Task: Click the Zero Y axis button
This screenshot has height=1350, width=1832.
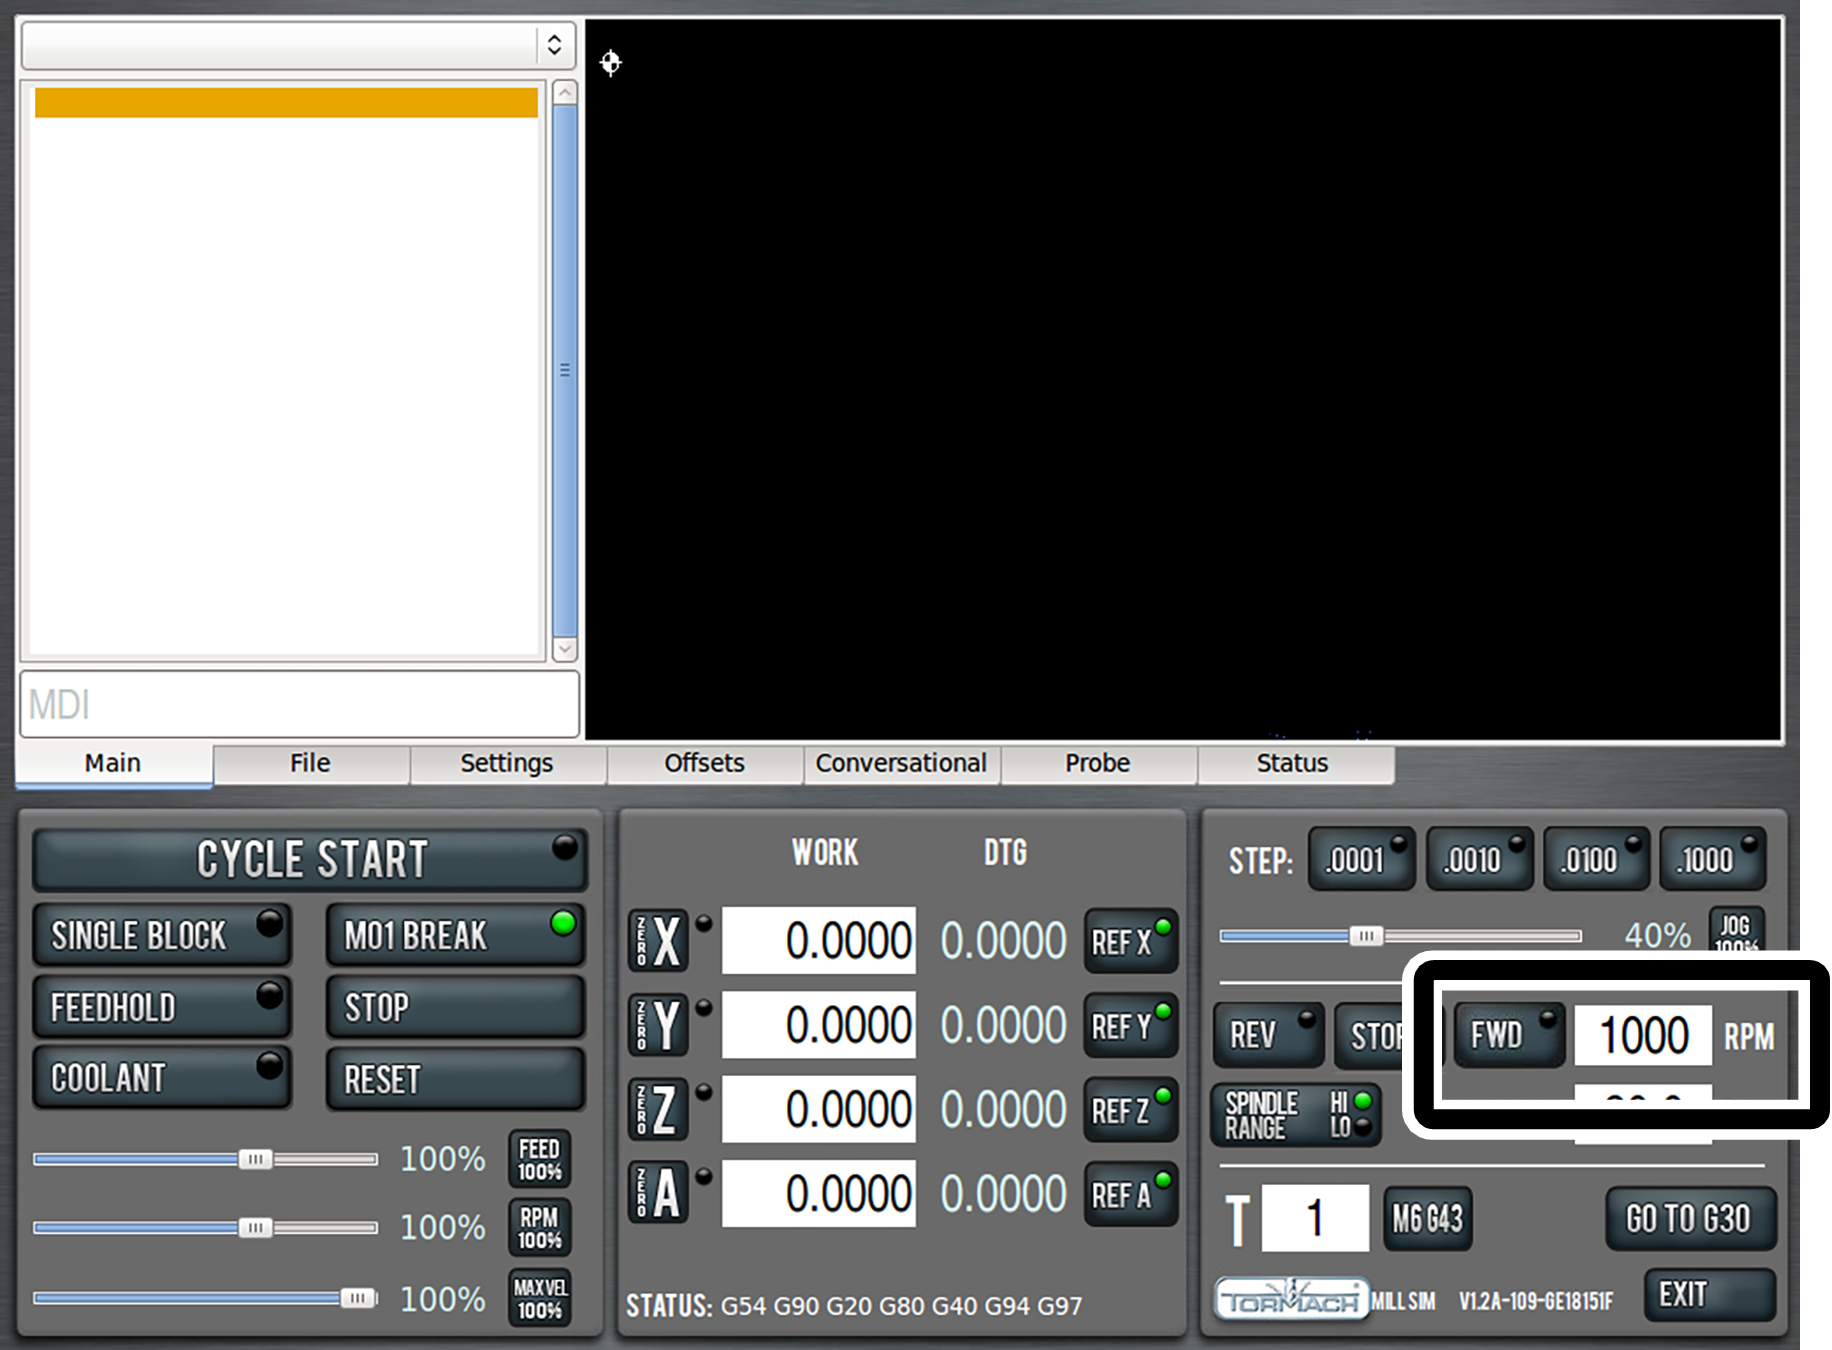Action: (x=657, y=1025)
